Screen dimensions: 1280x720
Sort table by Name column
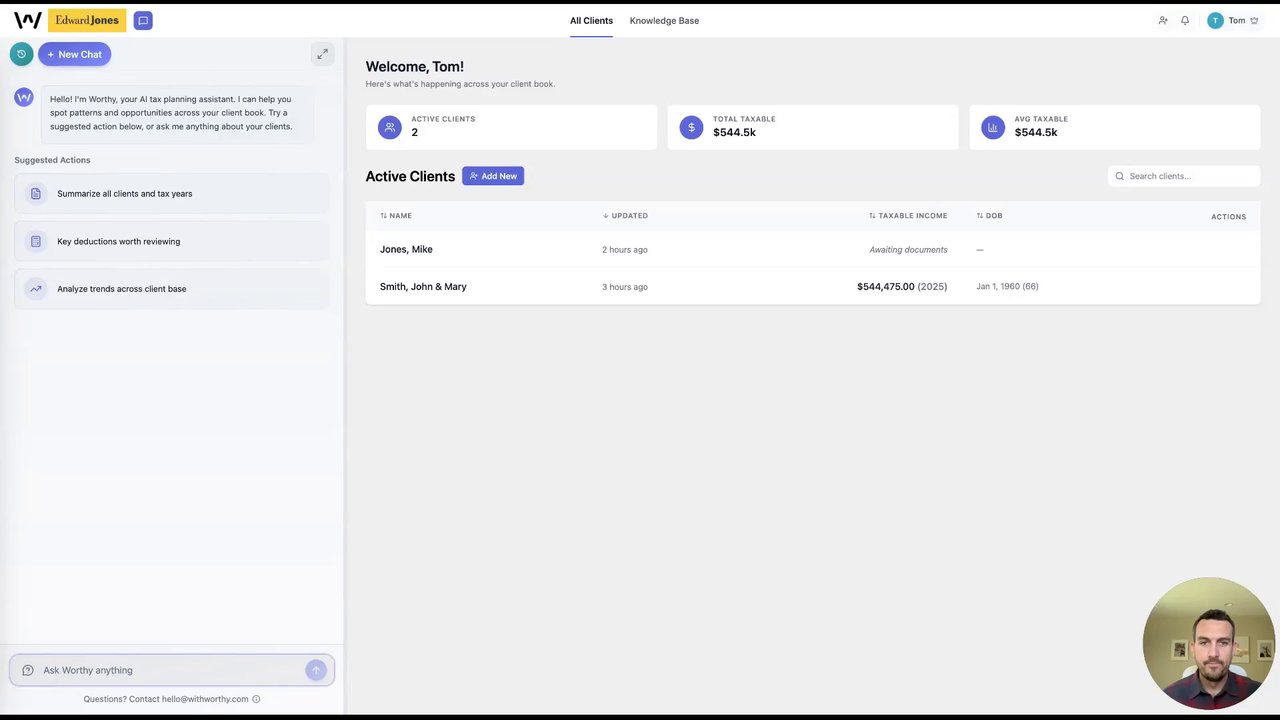pyautogui.click(x=396, y=215)
